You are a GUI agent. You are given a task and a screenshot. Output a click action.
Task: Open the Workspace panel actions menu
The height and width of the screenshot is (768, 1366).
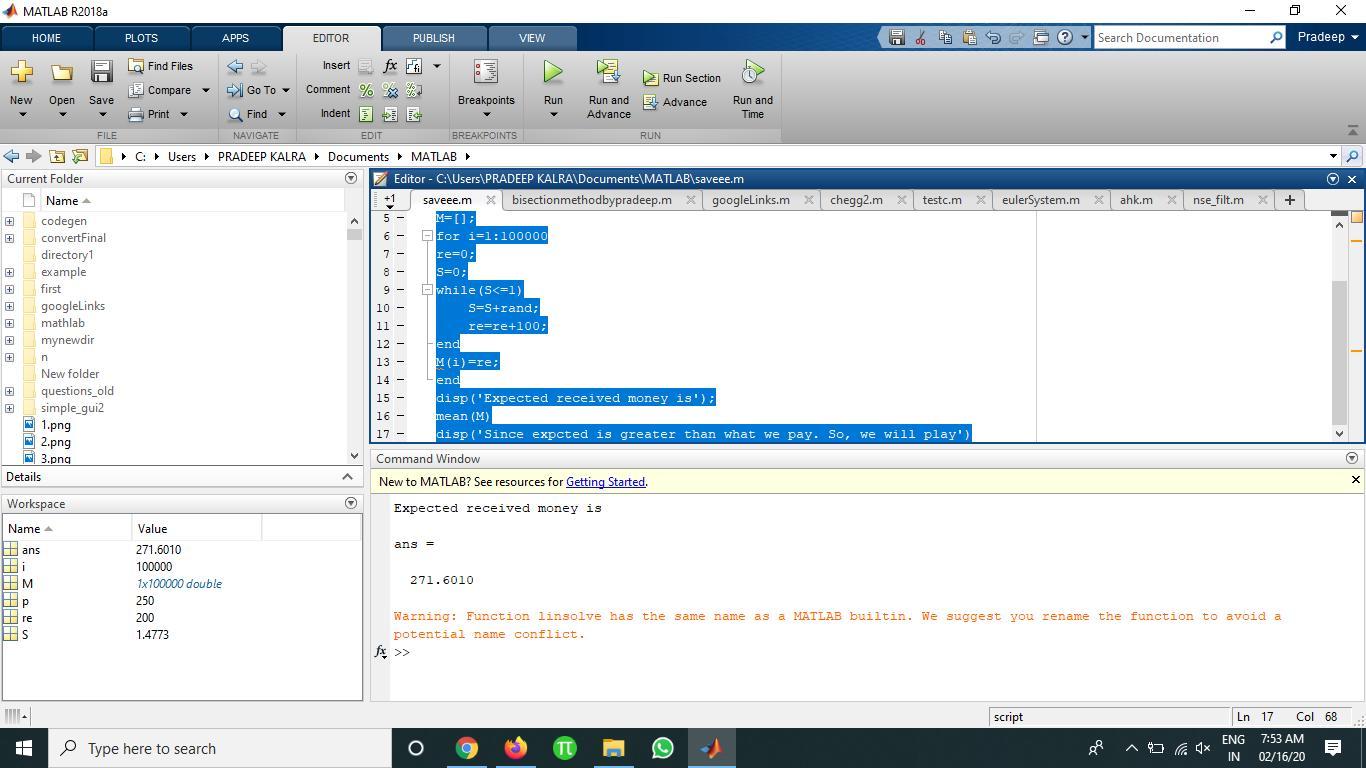pyautogui.click(x=350, y=503)
